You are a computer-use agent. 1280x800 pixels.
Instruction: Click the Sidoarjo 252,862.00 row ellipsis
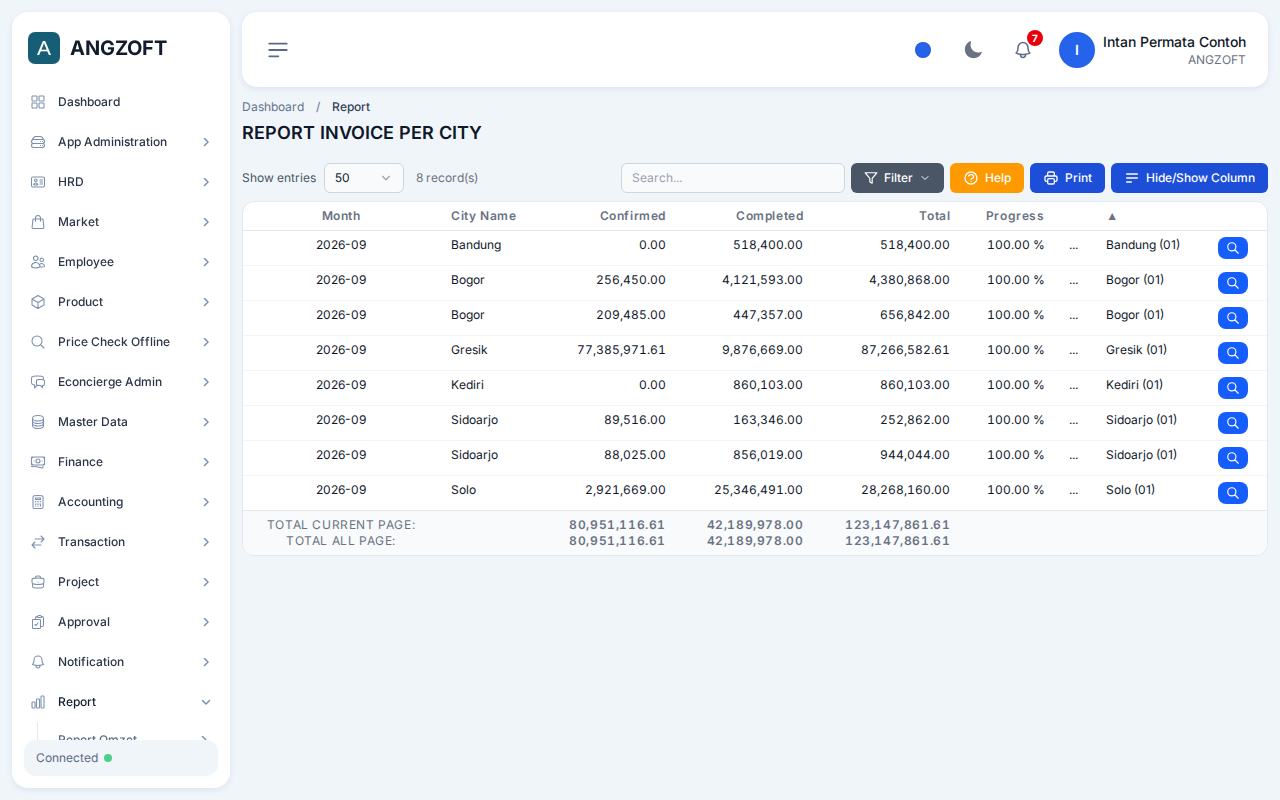click(x=1074, y=421)
